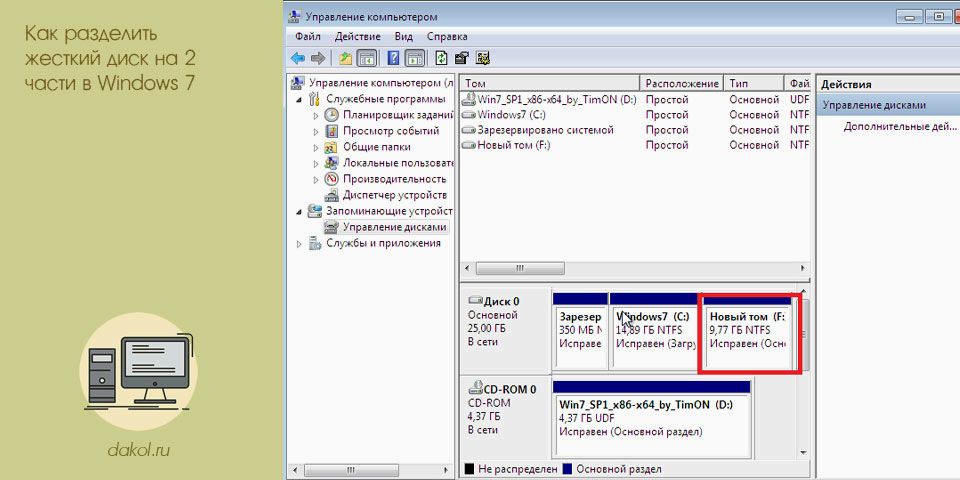This screenshot has width=960, height=480.
Task: Expand the Планировщик заданий node
Action: tap(316, 115)
